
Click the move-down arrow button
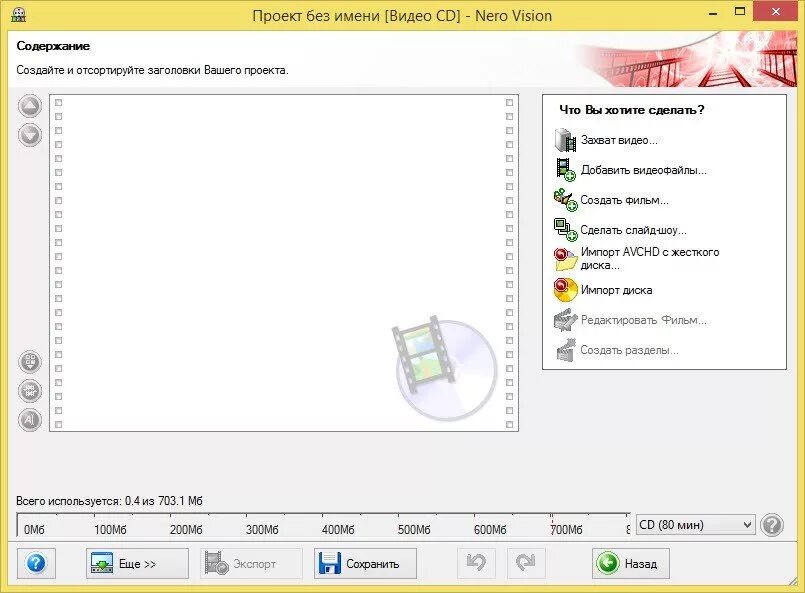30,136
